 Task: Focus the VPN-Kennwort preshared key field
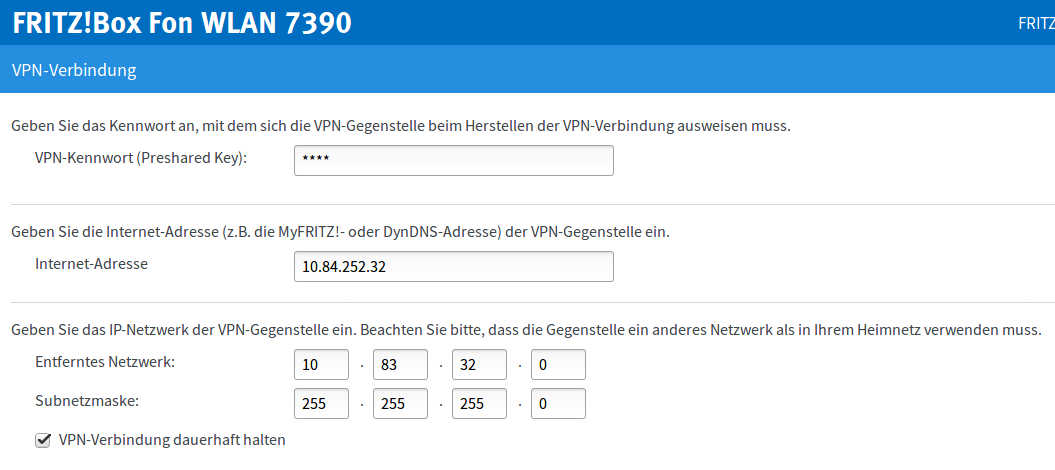click(x=453, y=160)
